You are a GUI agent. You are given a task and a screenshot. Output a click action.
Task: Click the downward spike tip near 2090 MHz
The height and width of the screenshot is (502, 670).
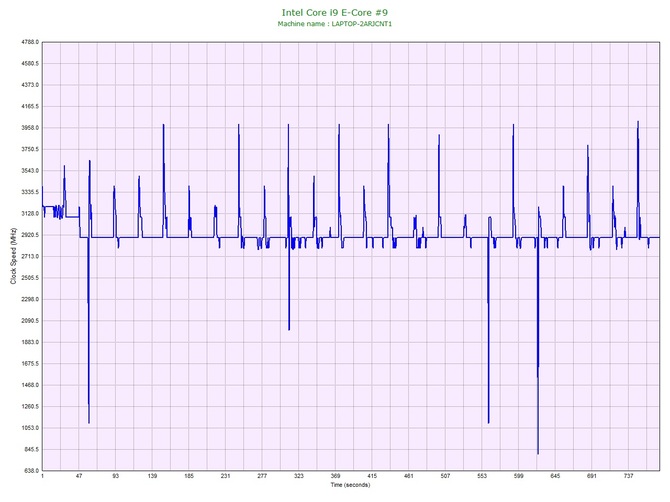pos(289,329)
